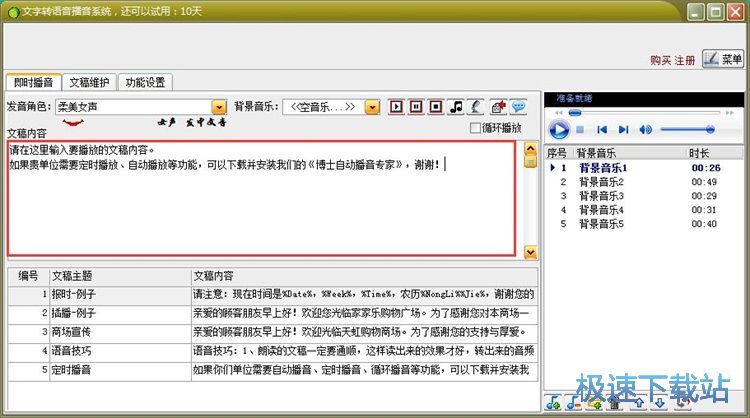
Task: Click the 00:31 duration cell
Action: pyautogui.click(x=704, y=209)
